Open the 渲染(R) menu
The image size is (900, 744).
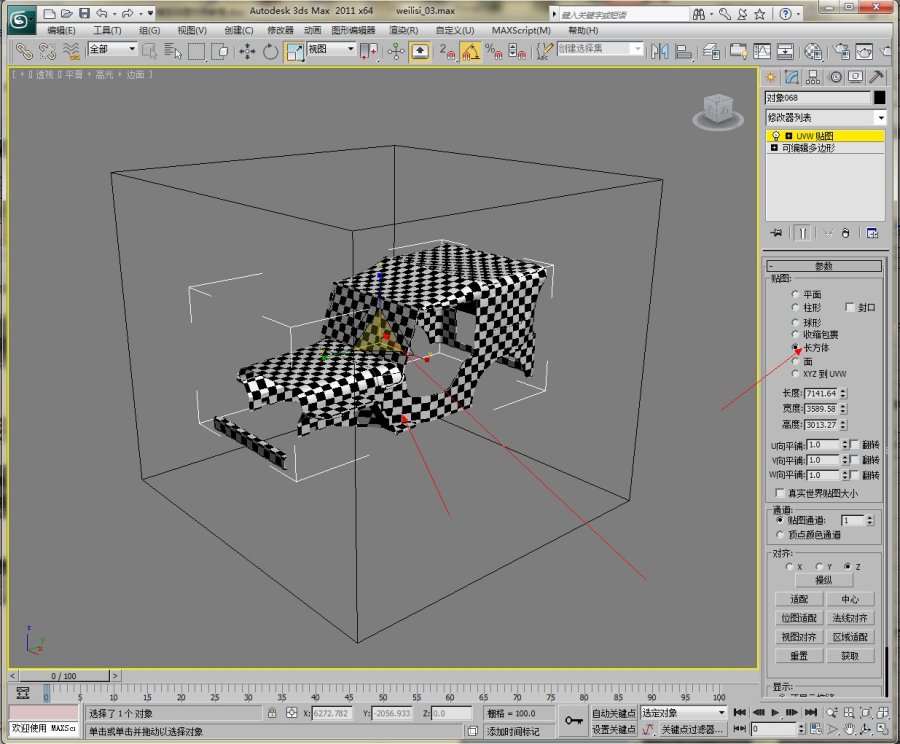coord(403,30)
